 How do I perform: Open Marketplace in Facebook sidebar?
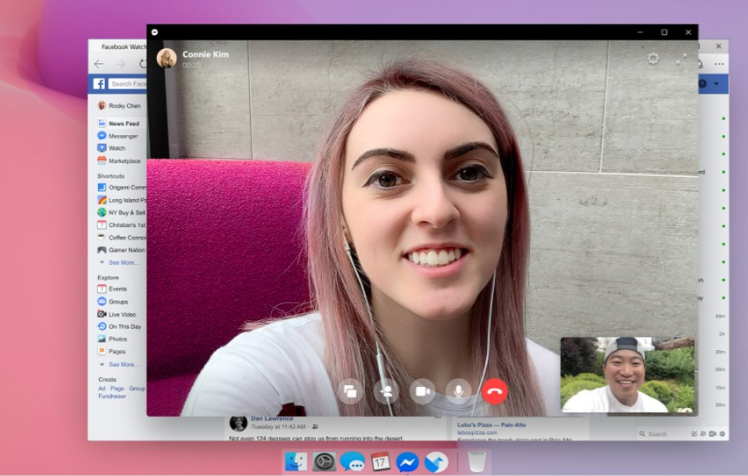coord(119,161)
